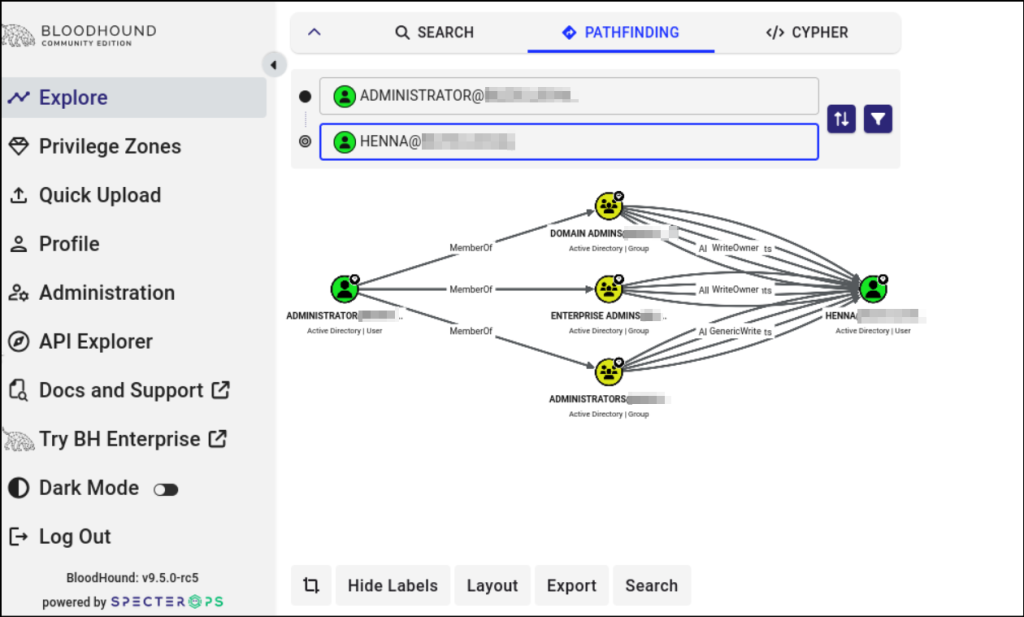The width and height of the screenshot is (1024, 617).
Task: Select the HENNA user node in graph
Action: [x=873, y=289]
